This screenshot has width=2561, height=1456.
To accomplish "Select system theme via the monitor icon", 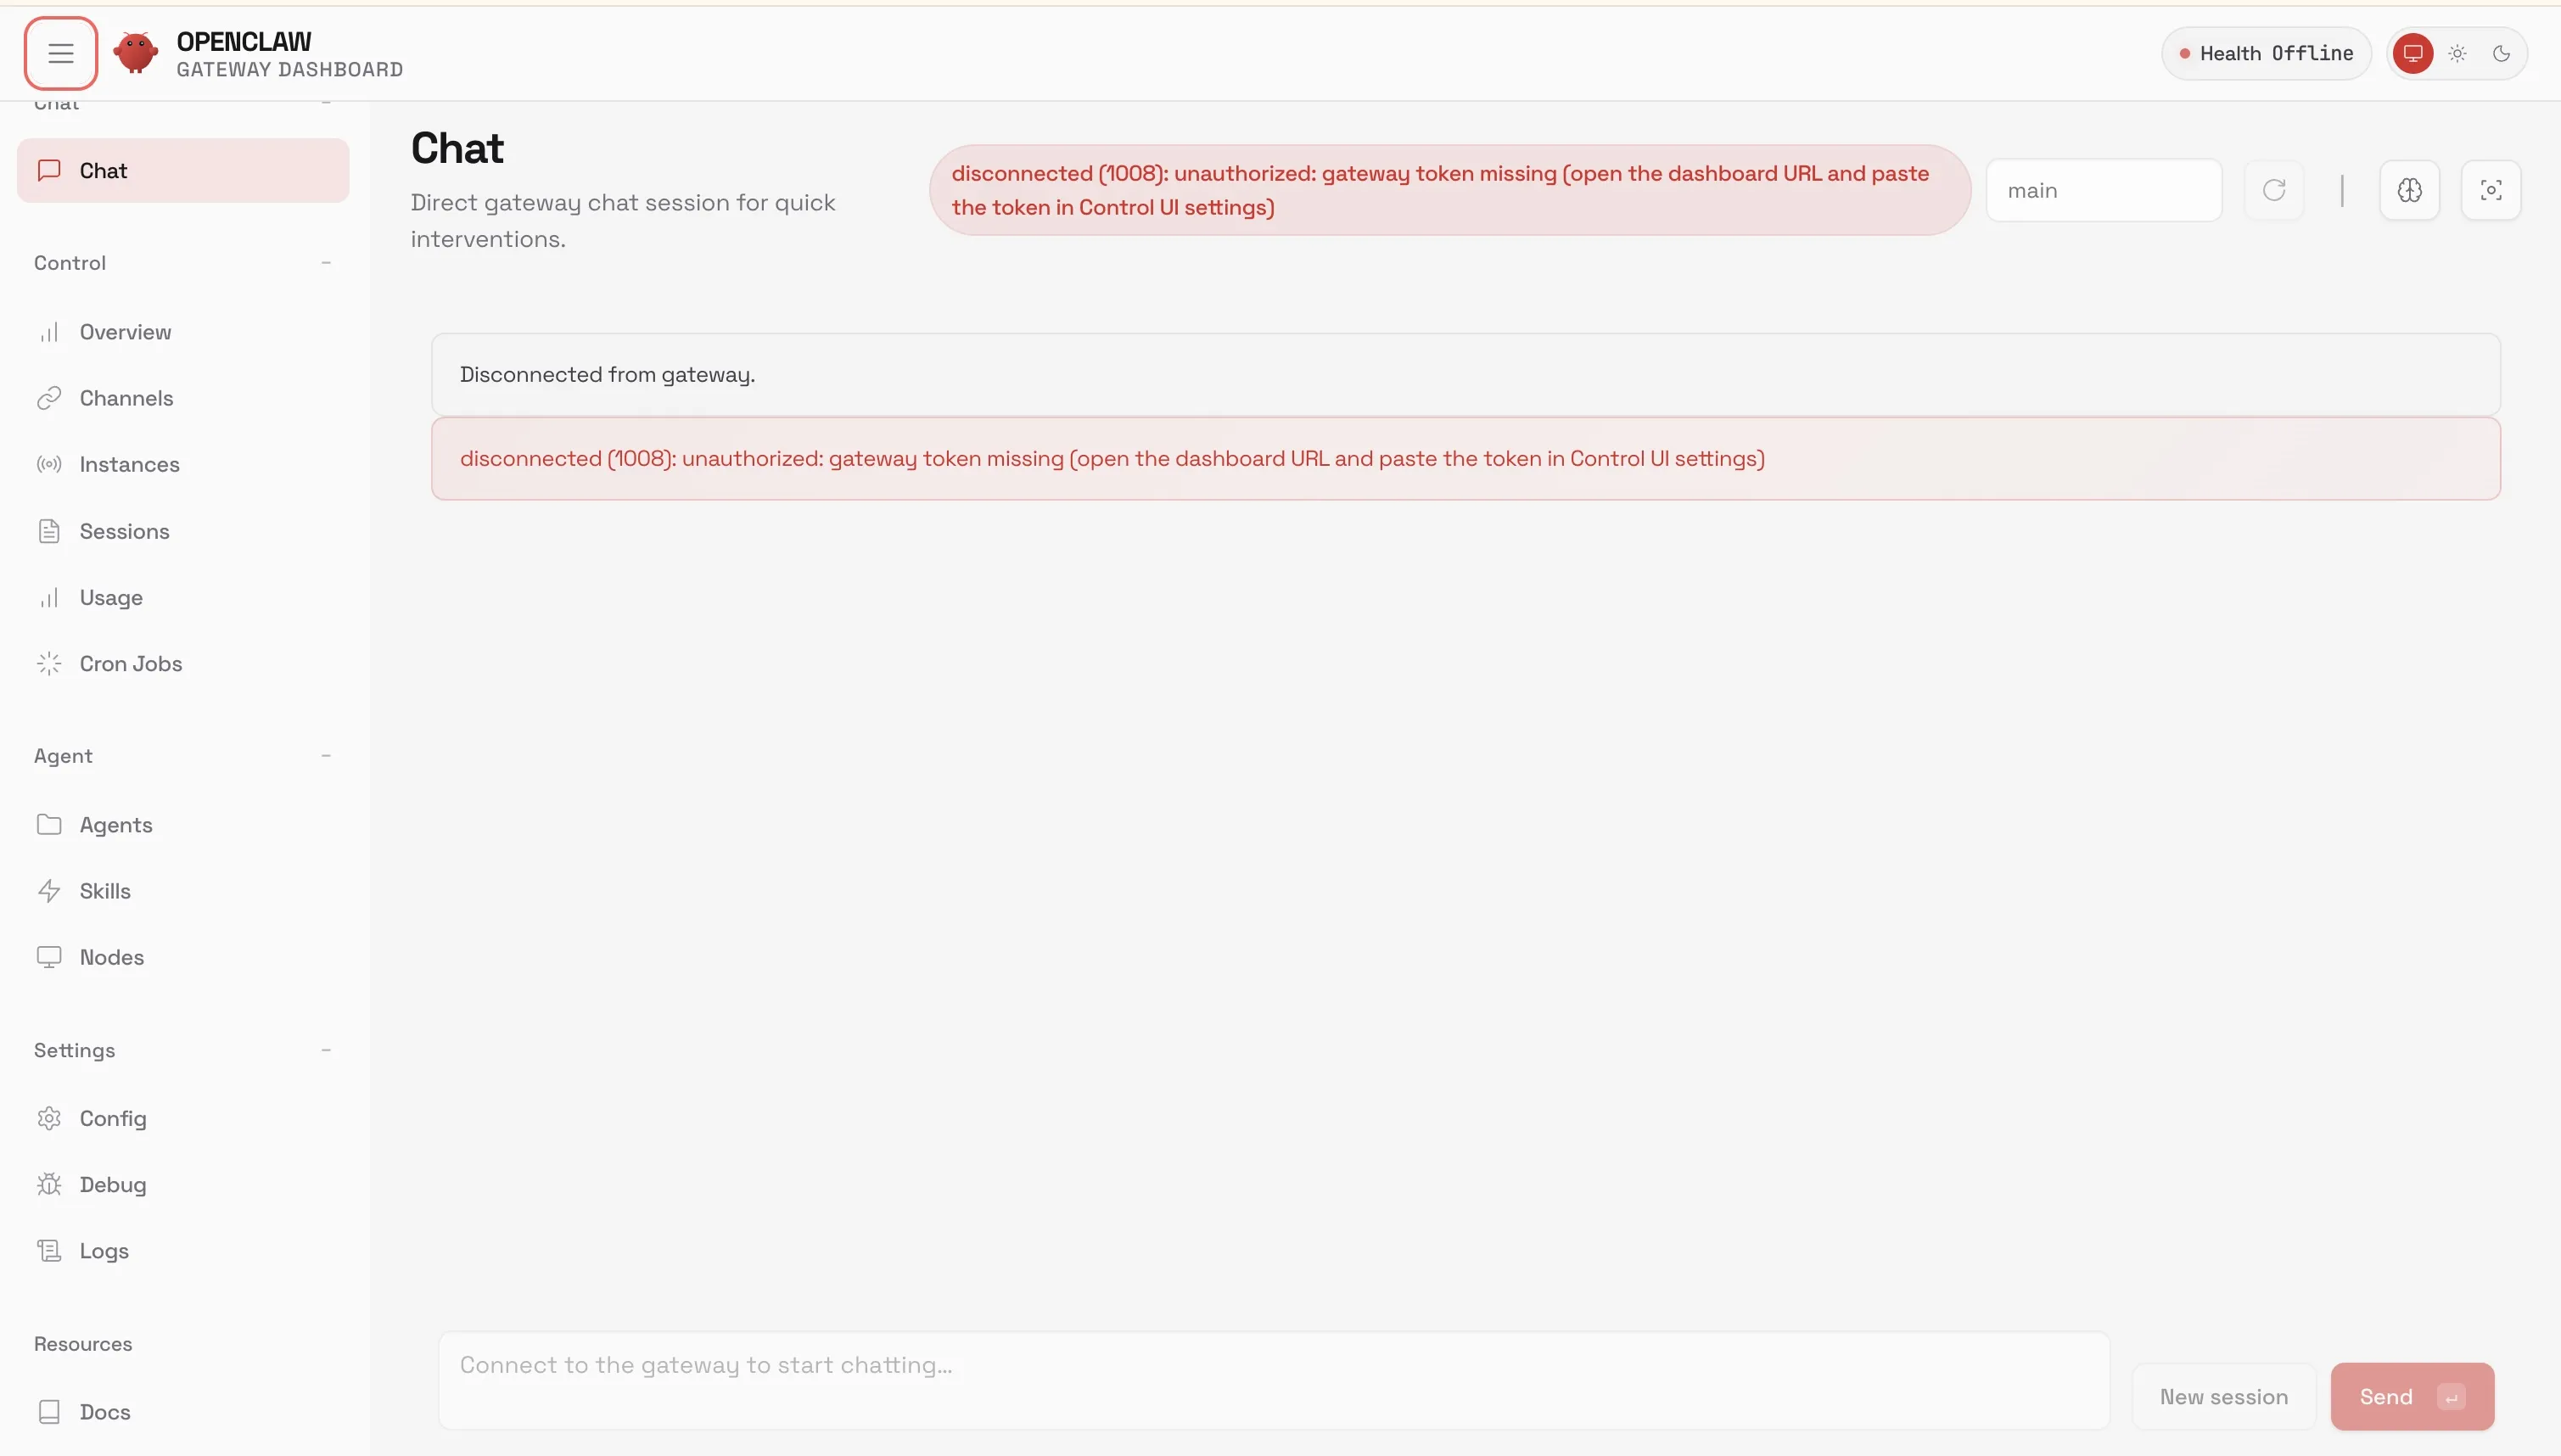I will coord(2412,53).
